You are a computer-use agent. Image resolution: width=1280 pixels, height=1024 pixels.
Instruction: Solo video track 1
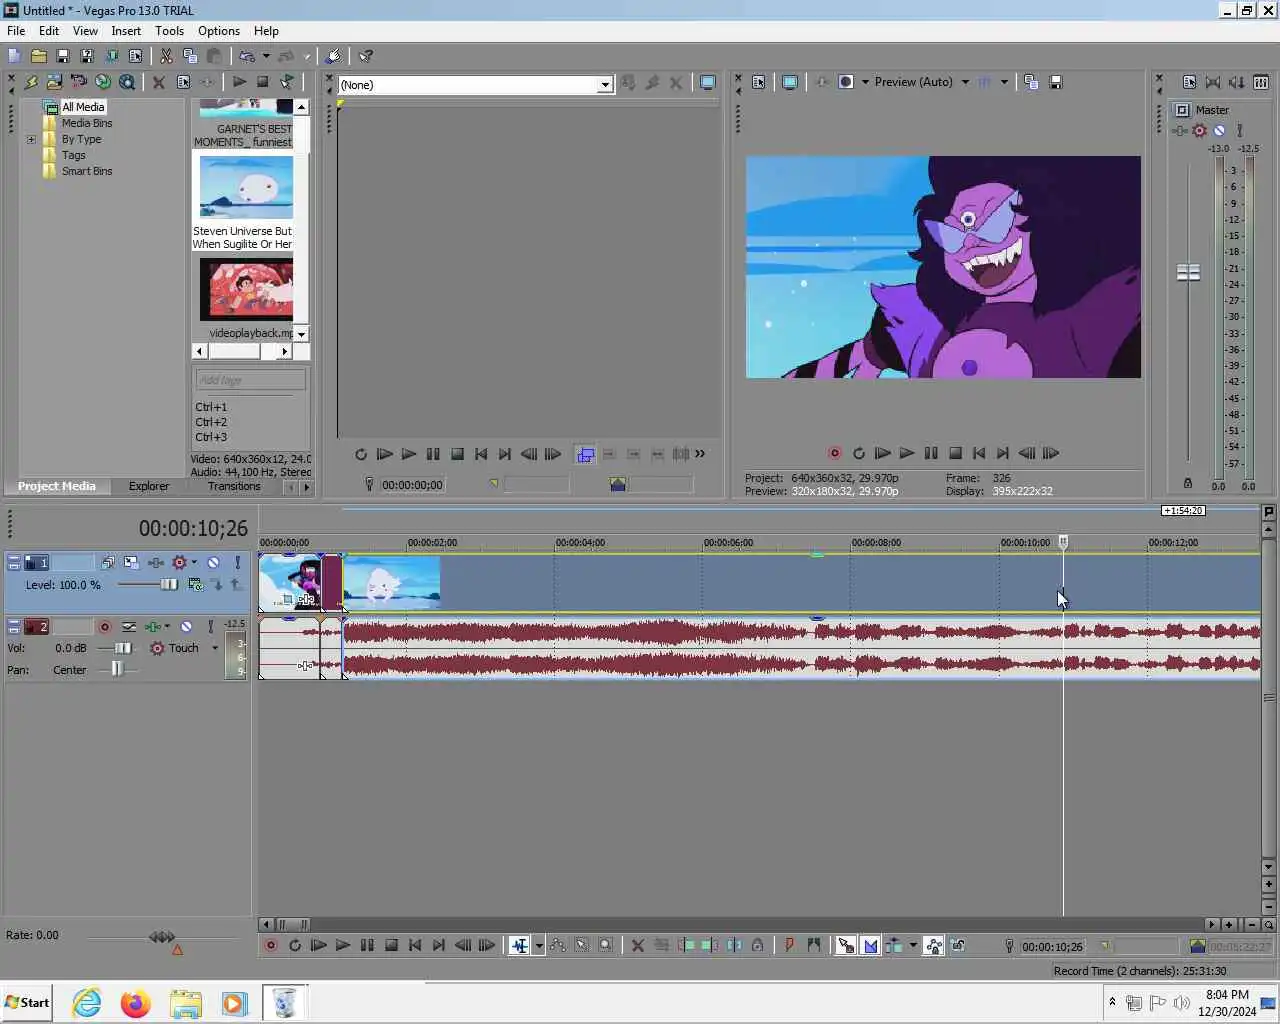click(237, 563)
